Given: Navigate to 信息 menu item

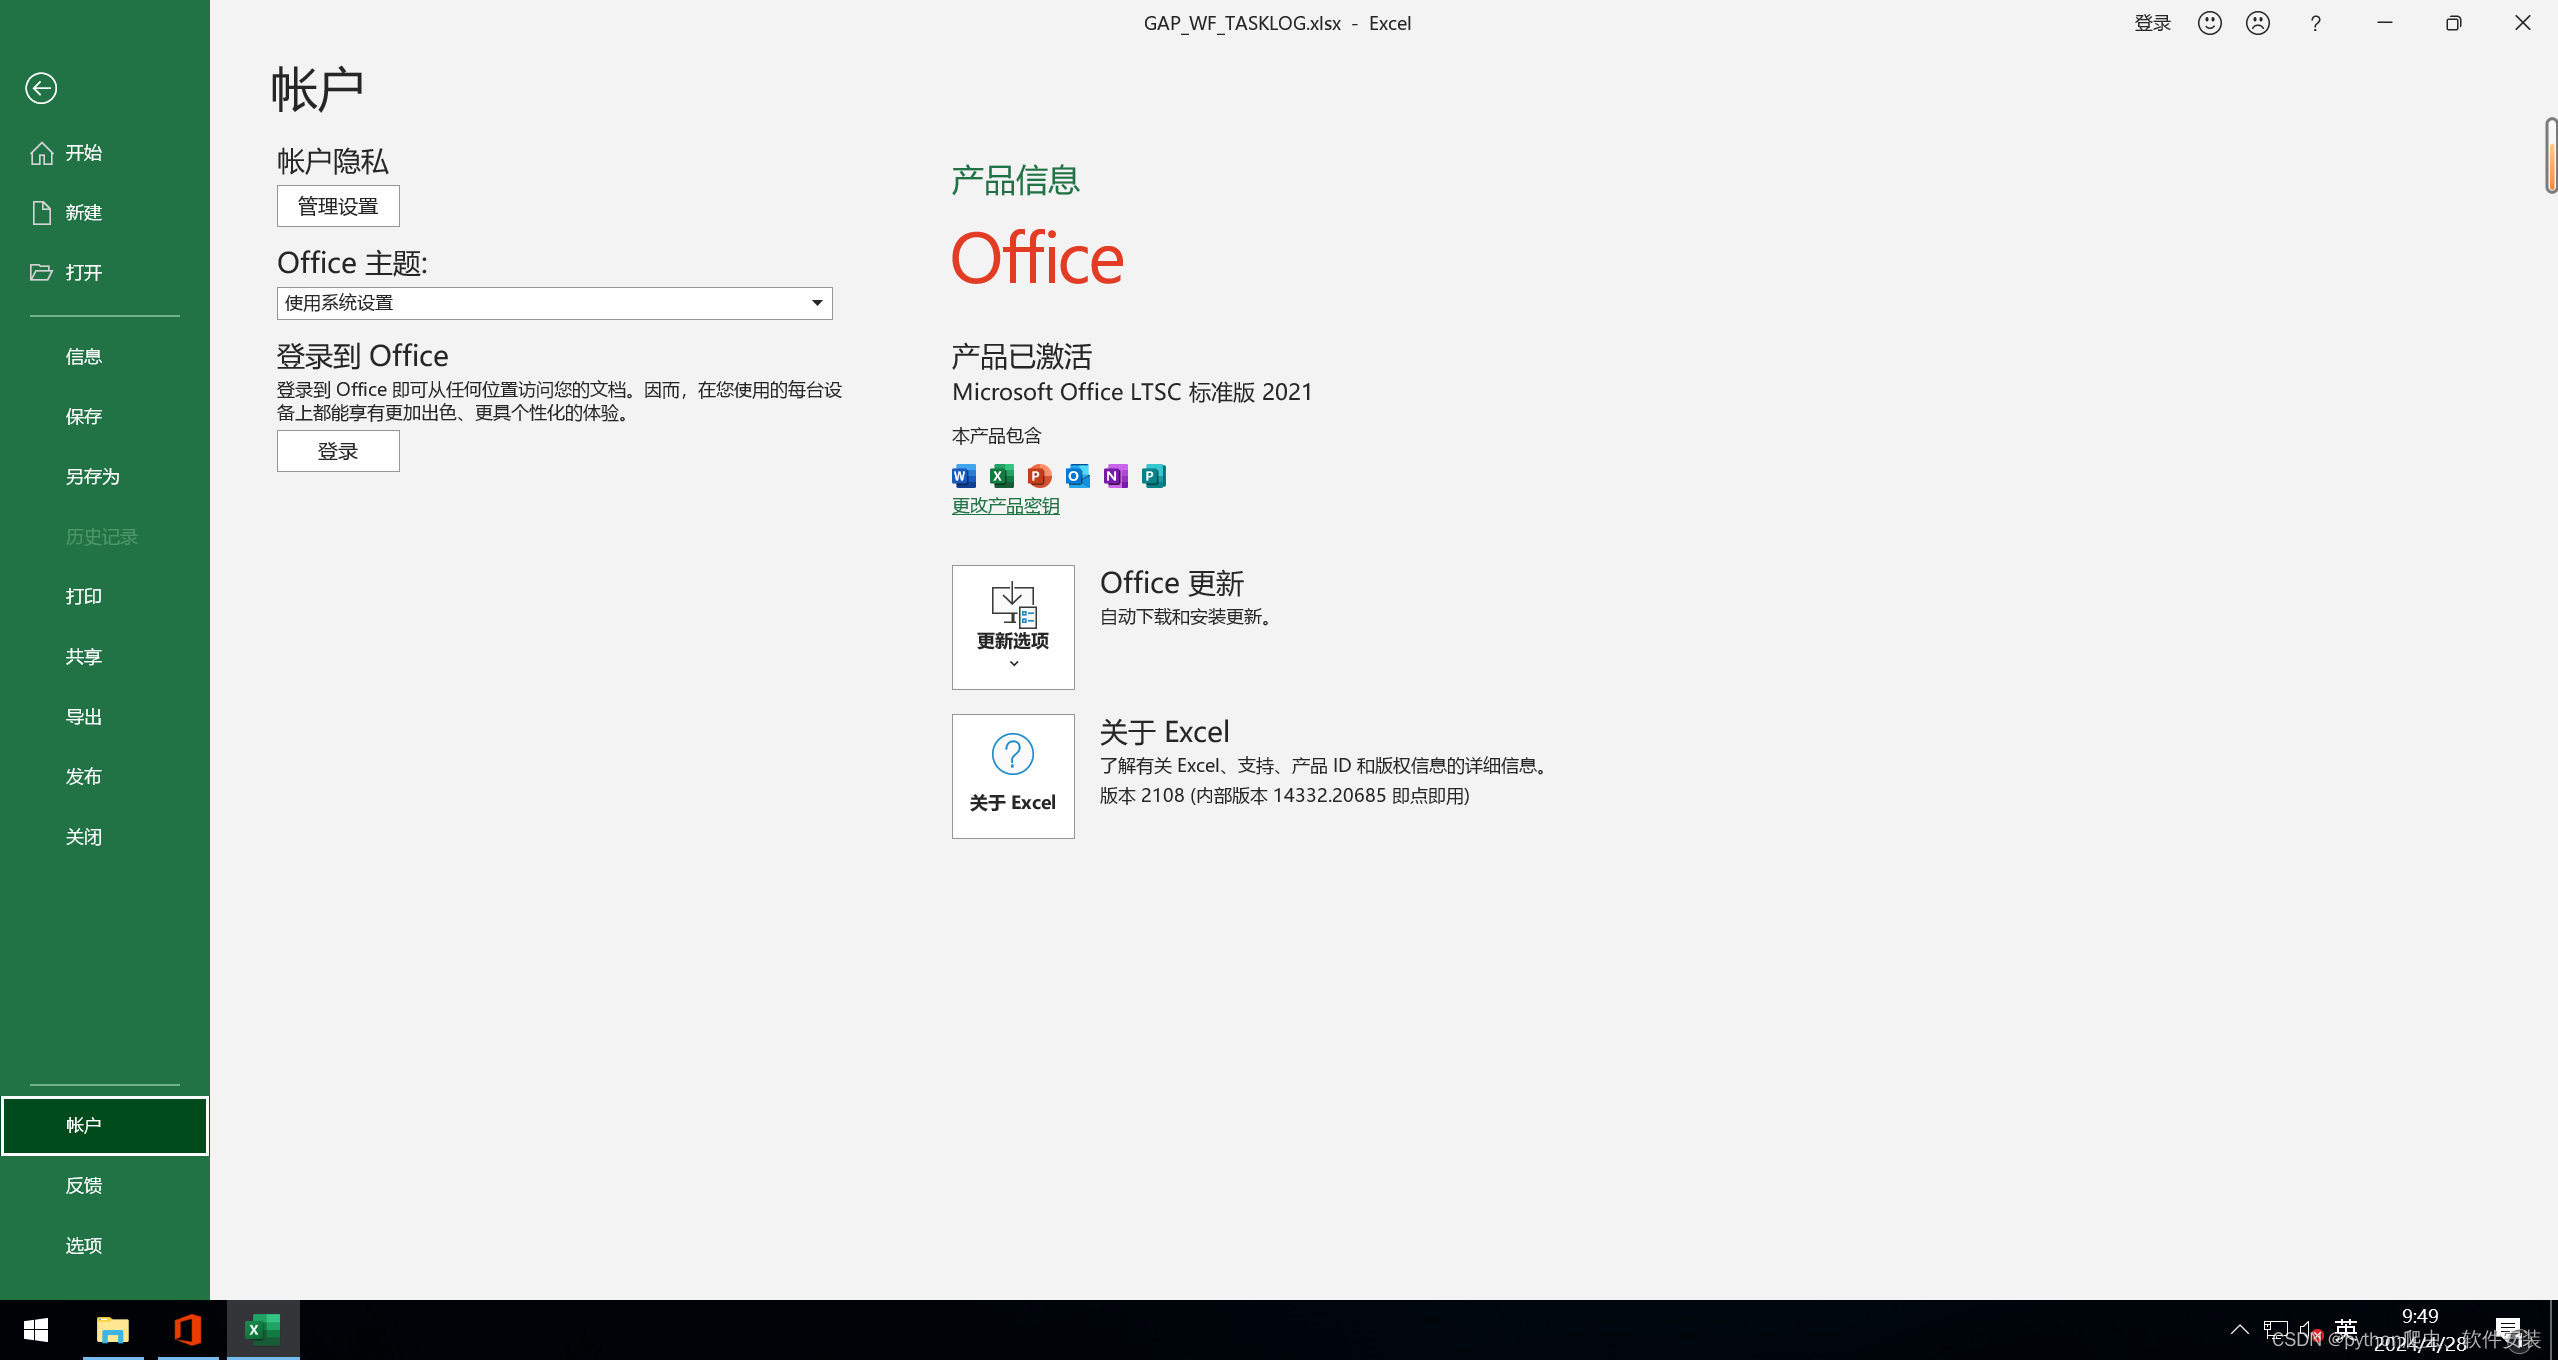Looking at the screenshot, I should coord(85,355).
